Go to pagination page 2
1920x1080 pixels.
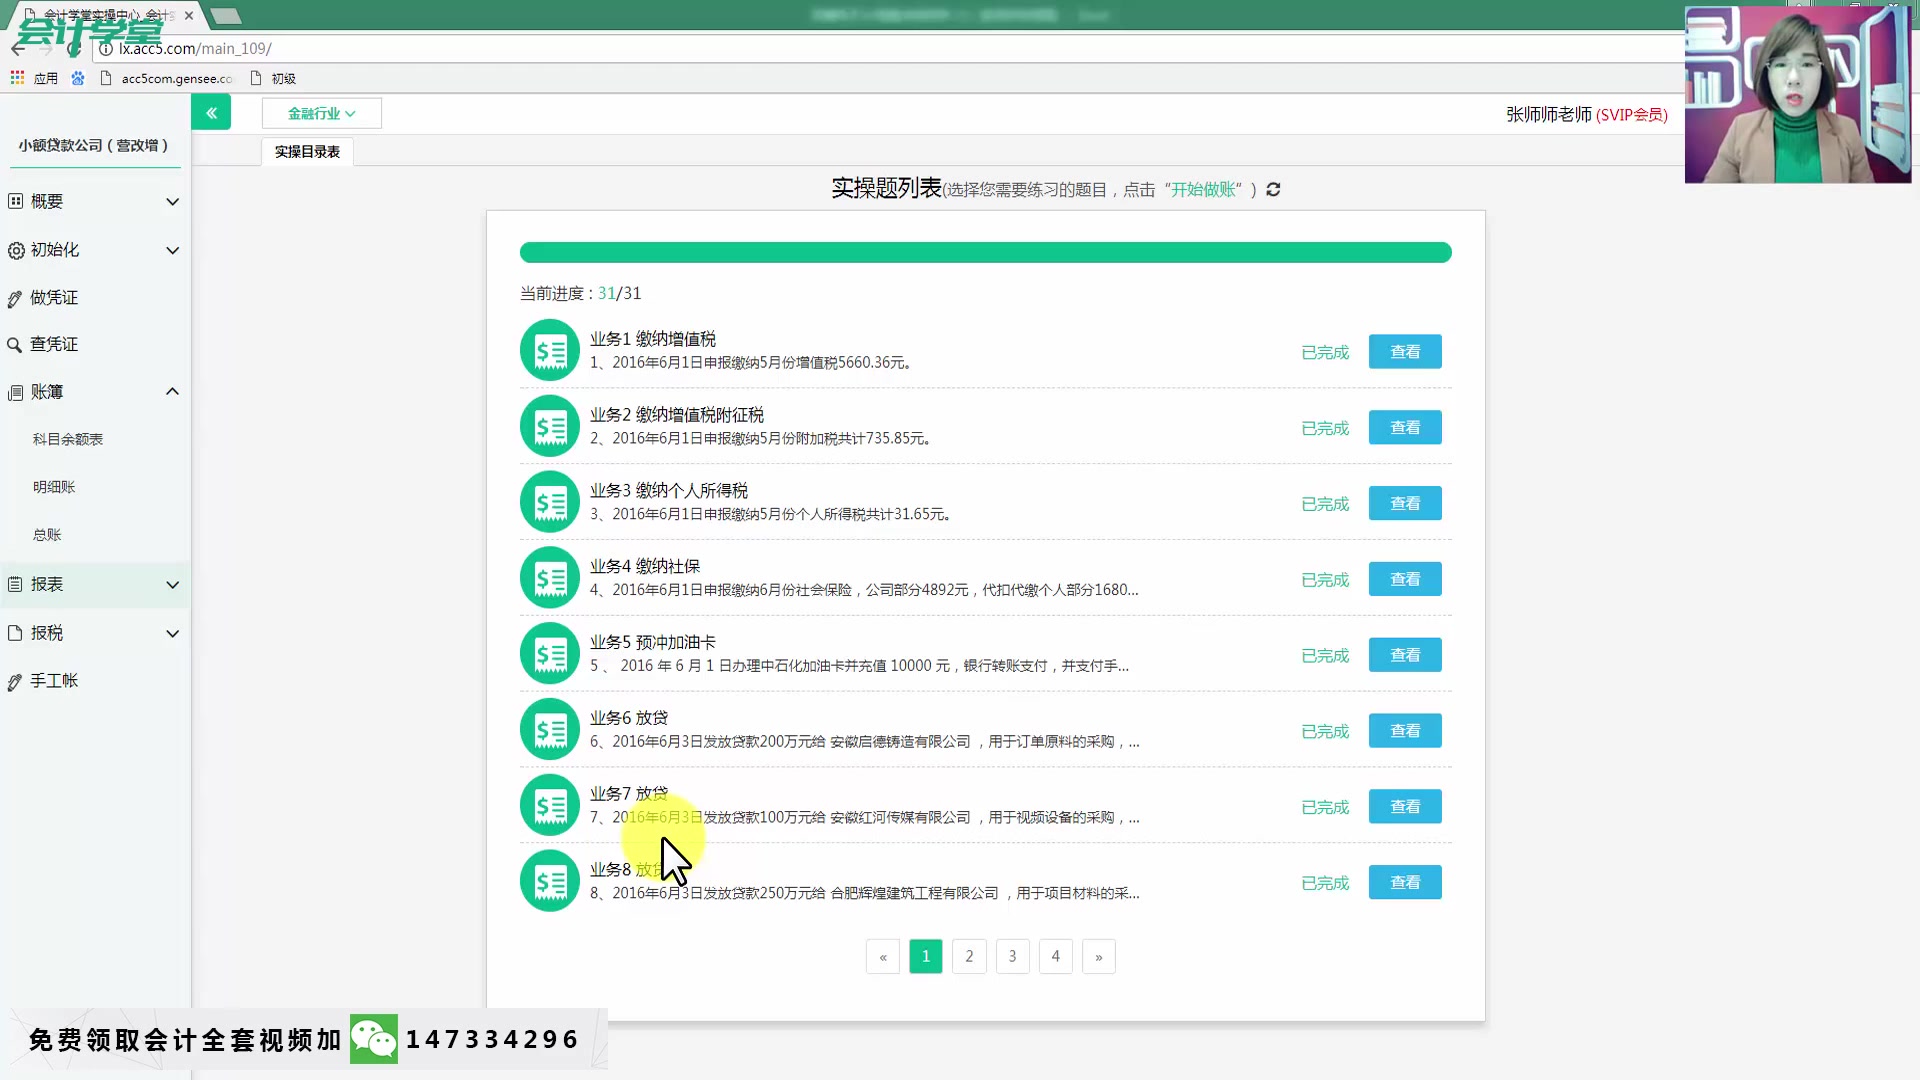[x=968, y=956]
